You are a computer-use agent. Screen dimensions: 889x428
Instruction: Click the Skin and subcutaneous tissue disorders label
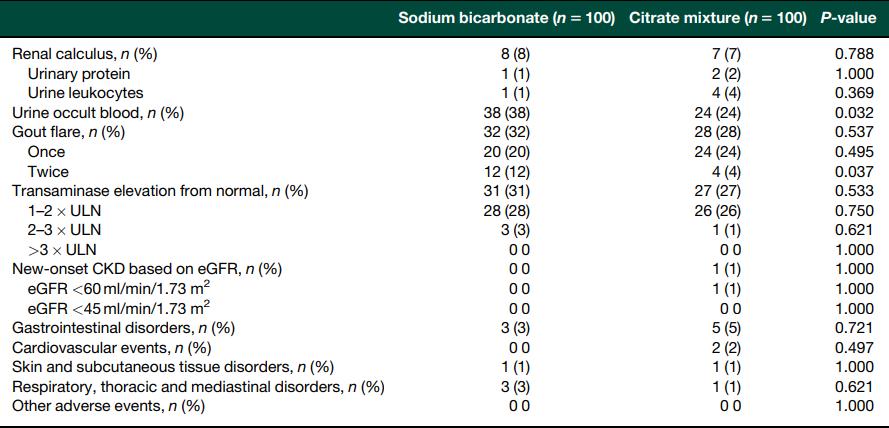coord(172,367)
